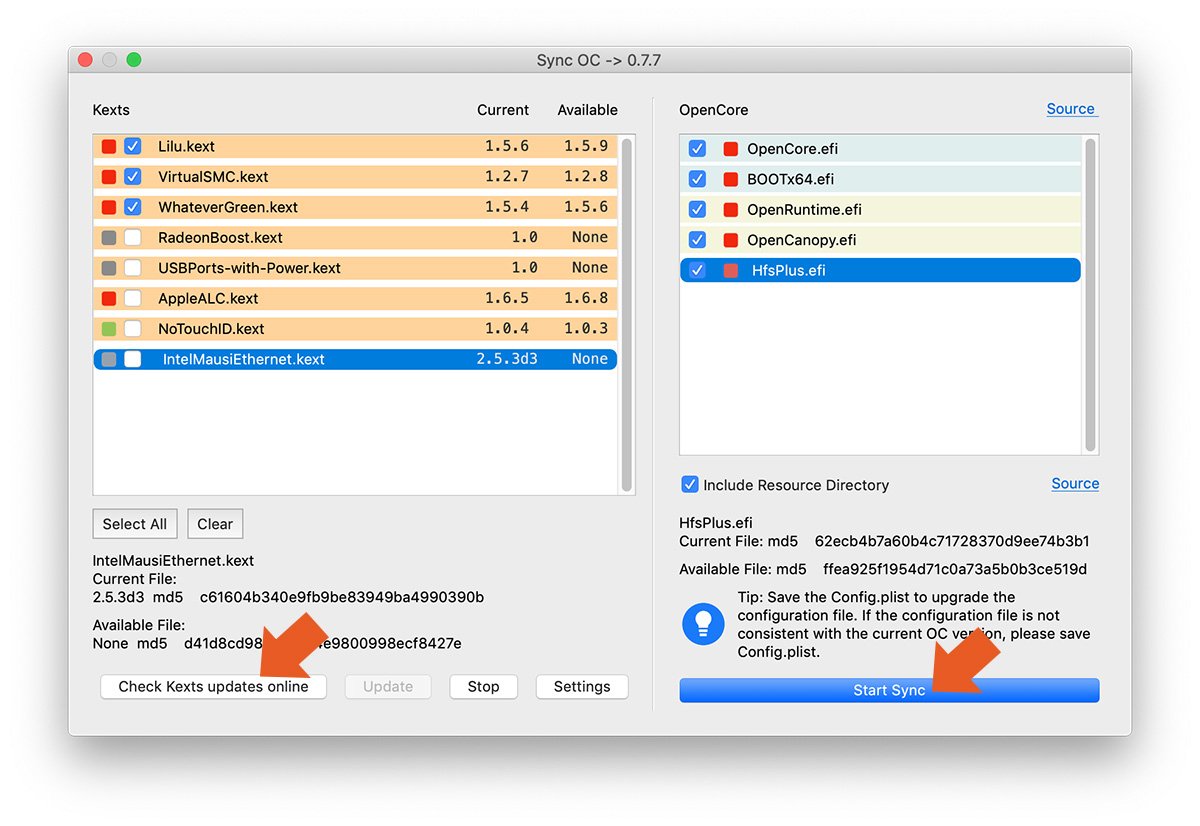Click the Stop button
Screen dimensions: 1200x826
[483, 687]
